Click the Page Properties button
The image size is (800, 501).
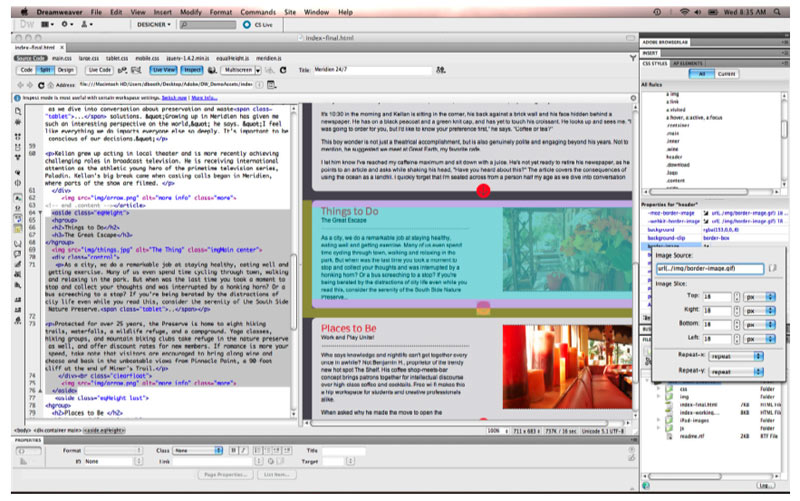[225, 474]
